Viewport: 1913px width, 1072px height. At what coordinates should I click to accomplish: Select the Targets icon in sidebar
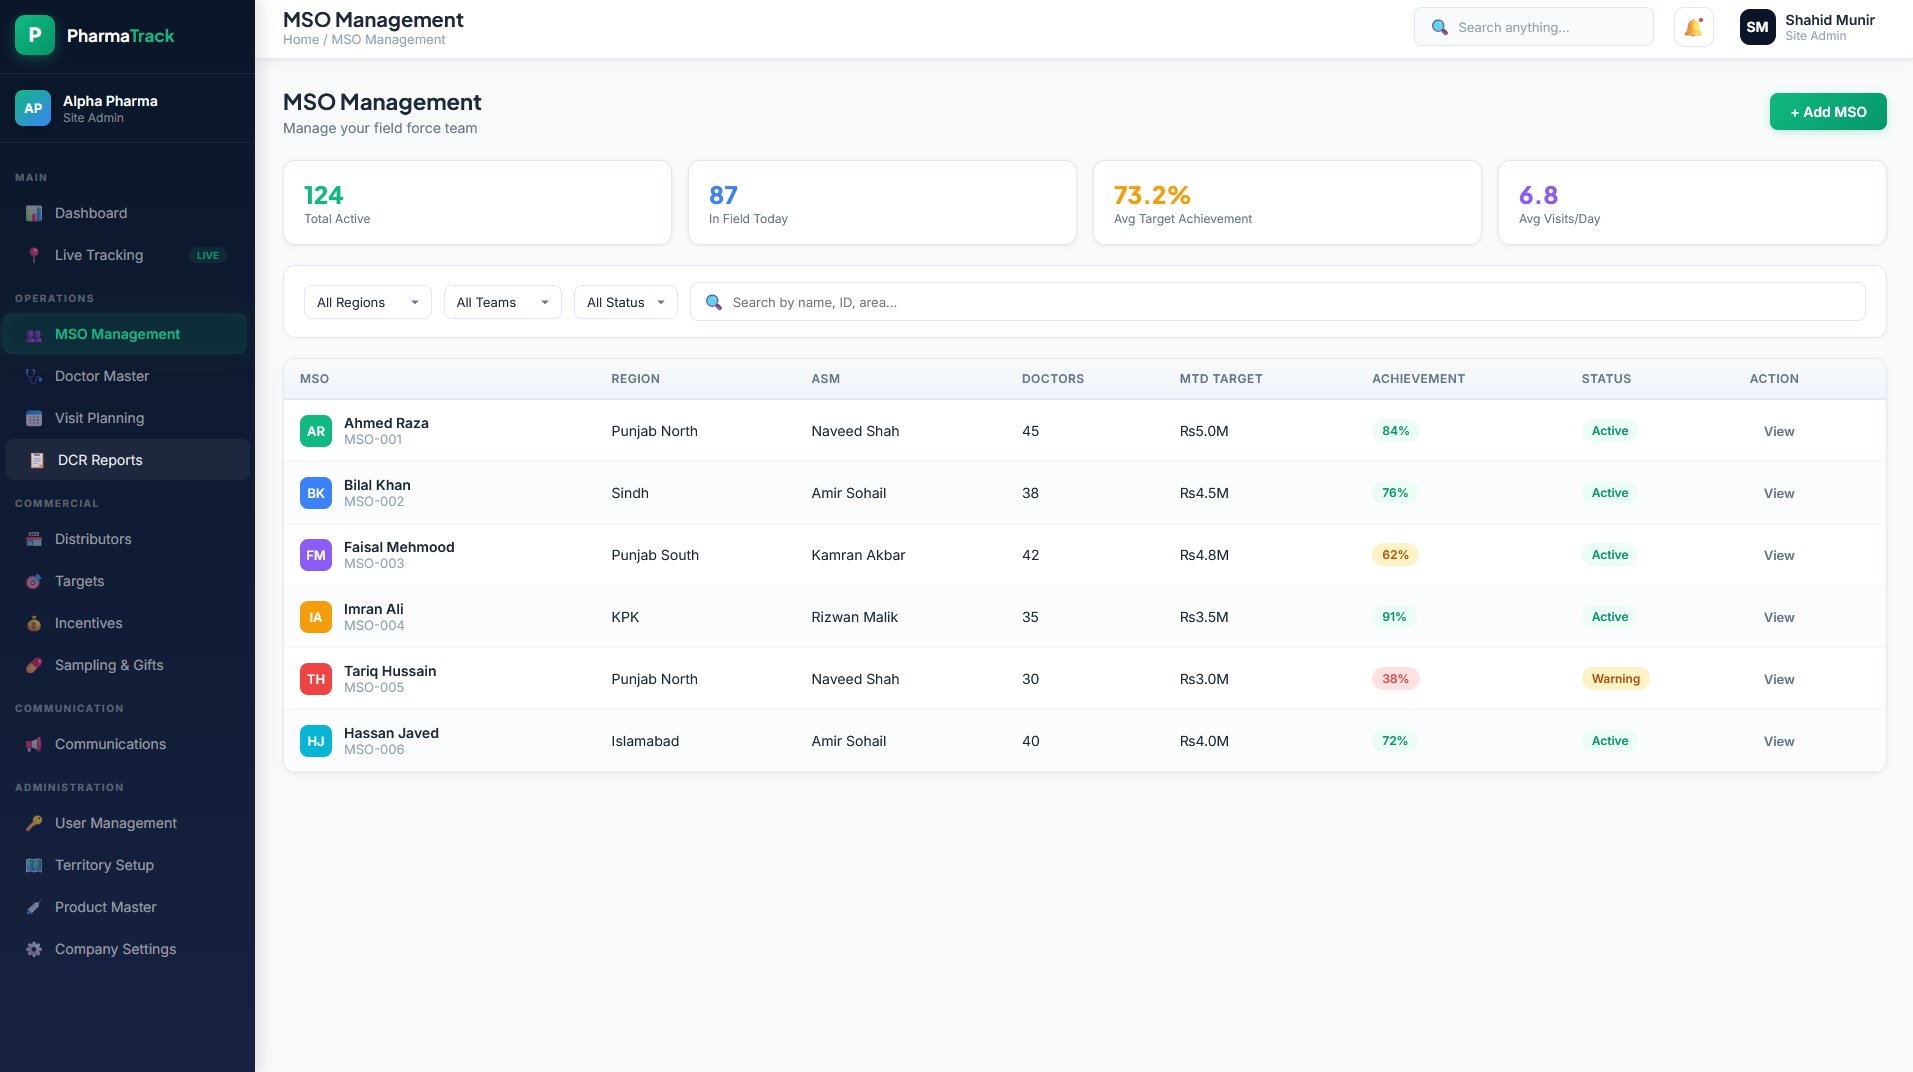[34, 581]
